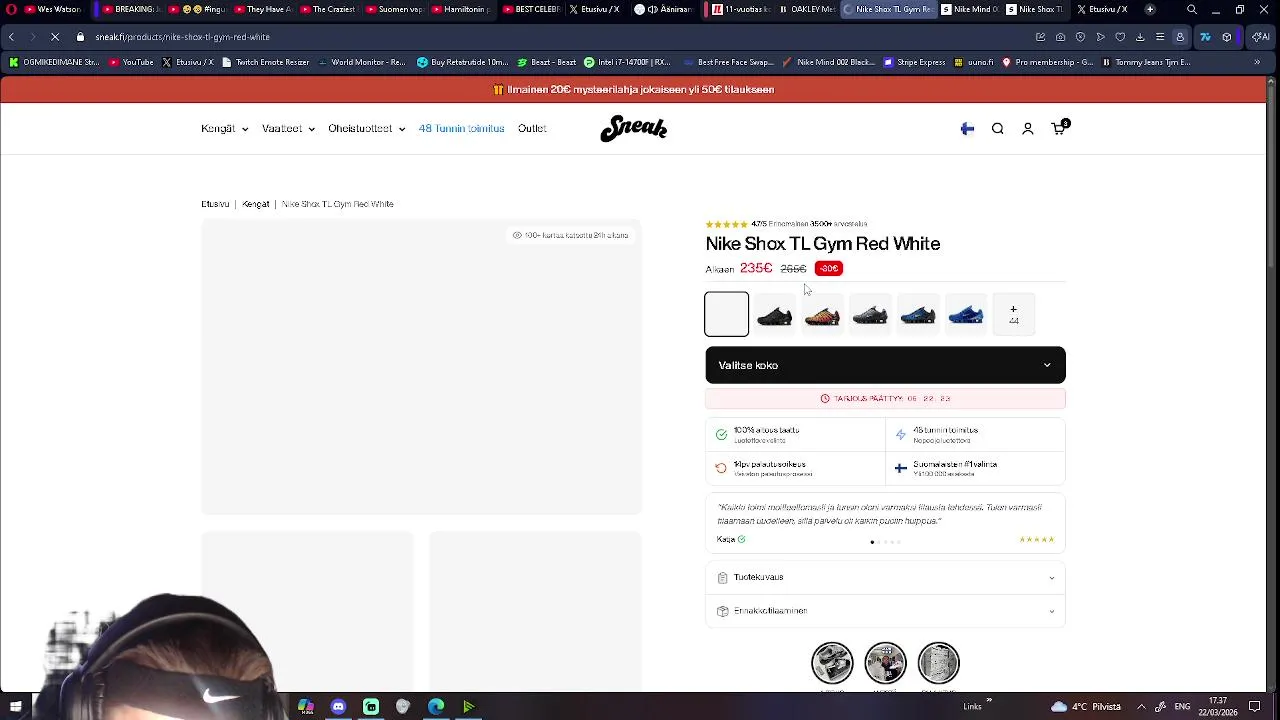Screen dimensions: 1280x720
Task: Open the account profile icon
Action: click(1027, 129)
